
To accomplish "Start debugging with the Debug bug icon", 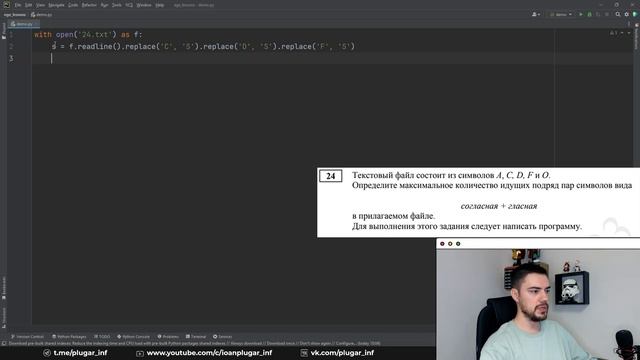I will coord(589,14).
